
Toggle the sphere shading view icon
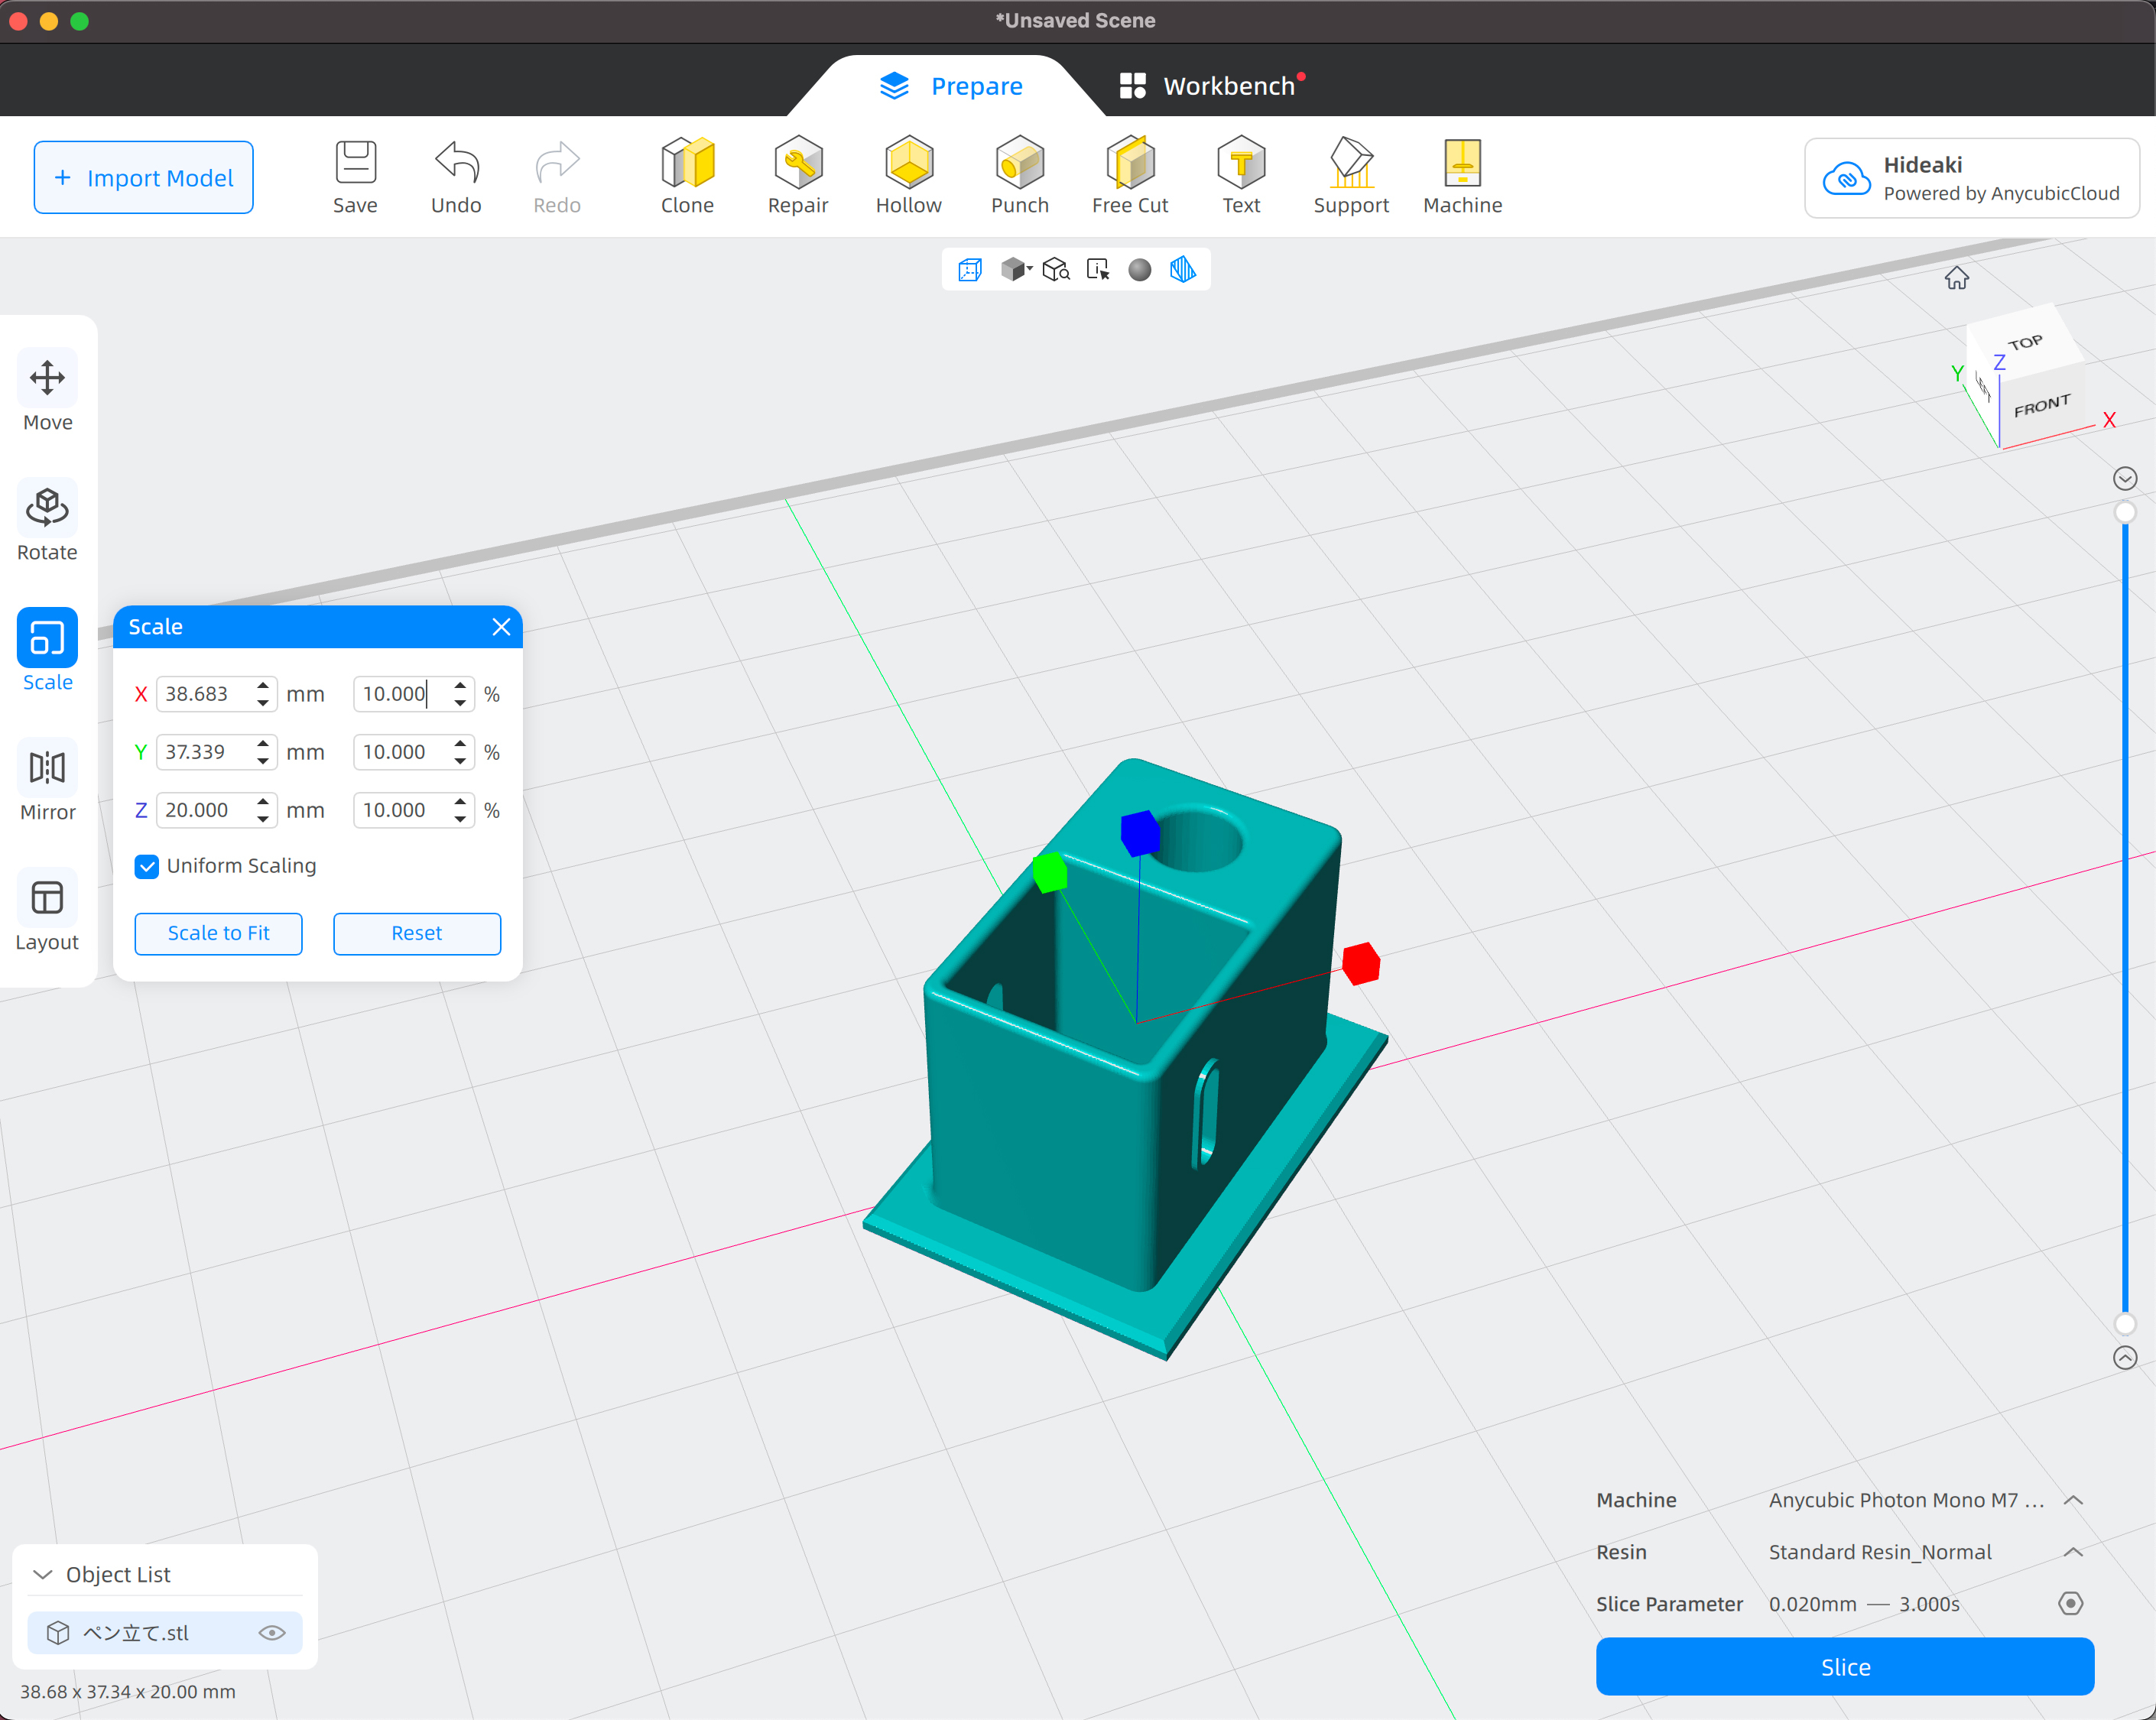(1139, 270)
